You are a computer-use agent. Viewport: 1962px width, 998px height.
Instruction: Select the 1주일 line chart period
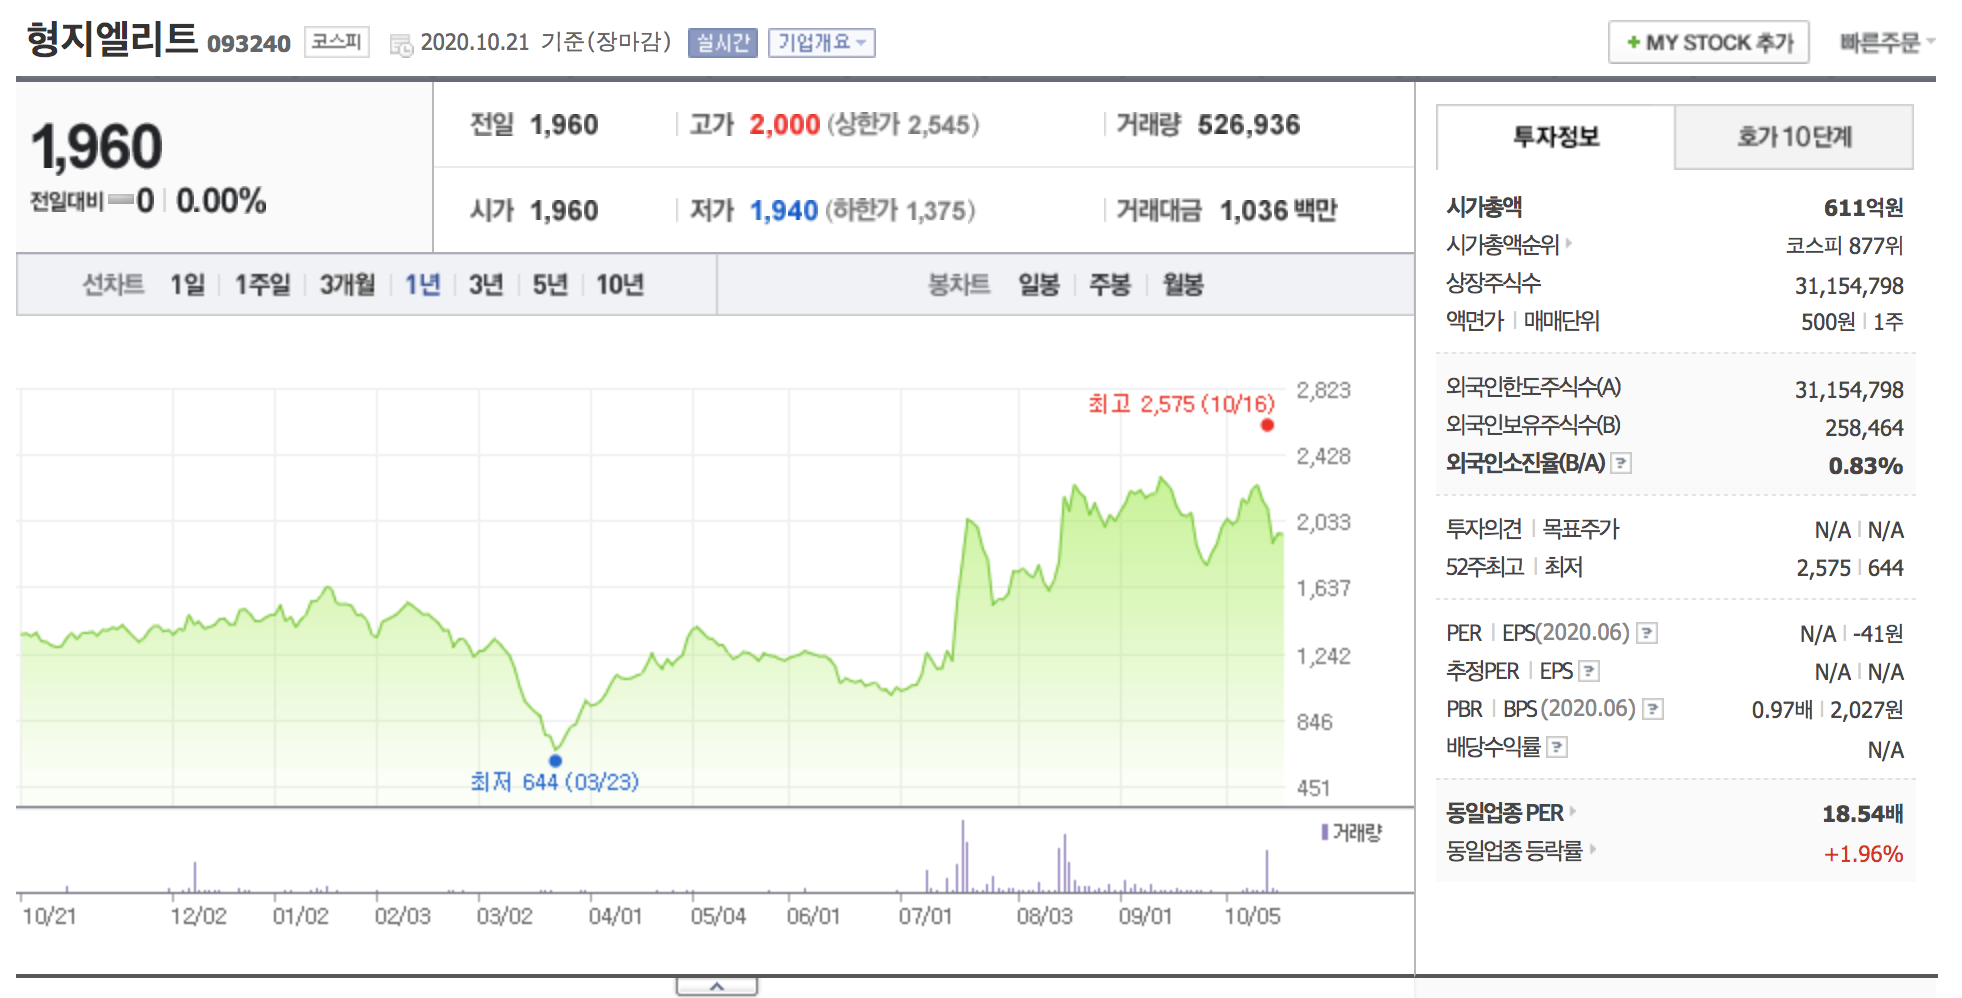click(x=262, y=285)
